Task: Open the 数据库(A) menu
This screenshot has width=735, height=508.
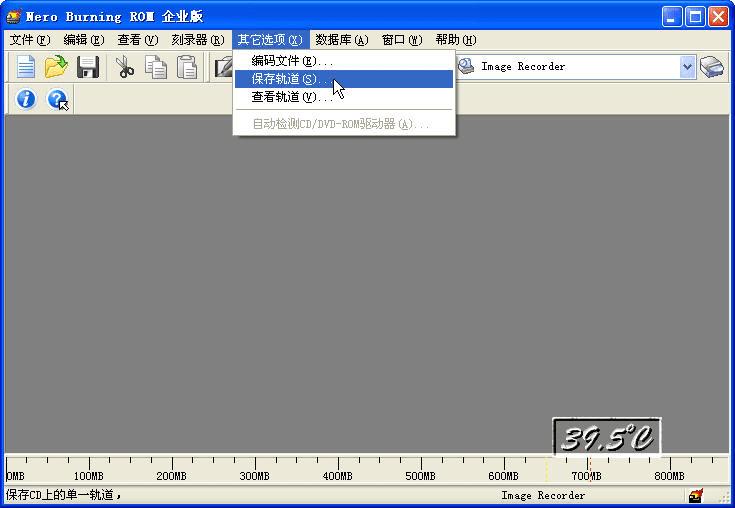Action: click(x=341, y=40)
